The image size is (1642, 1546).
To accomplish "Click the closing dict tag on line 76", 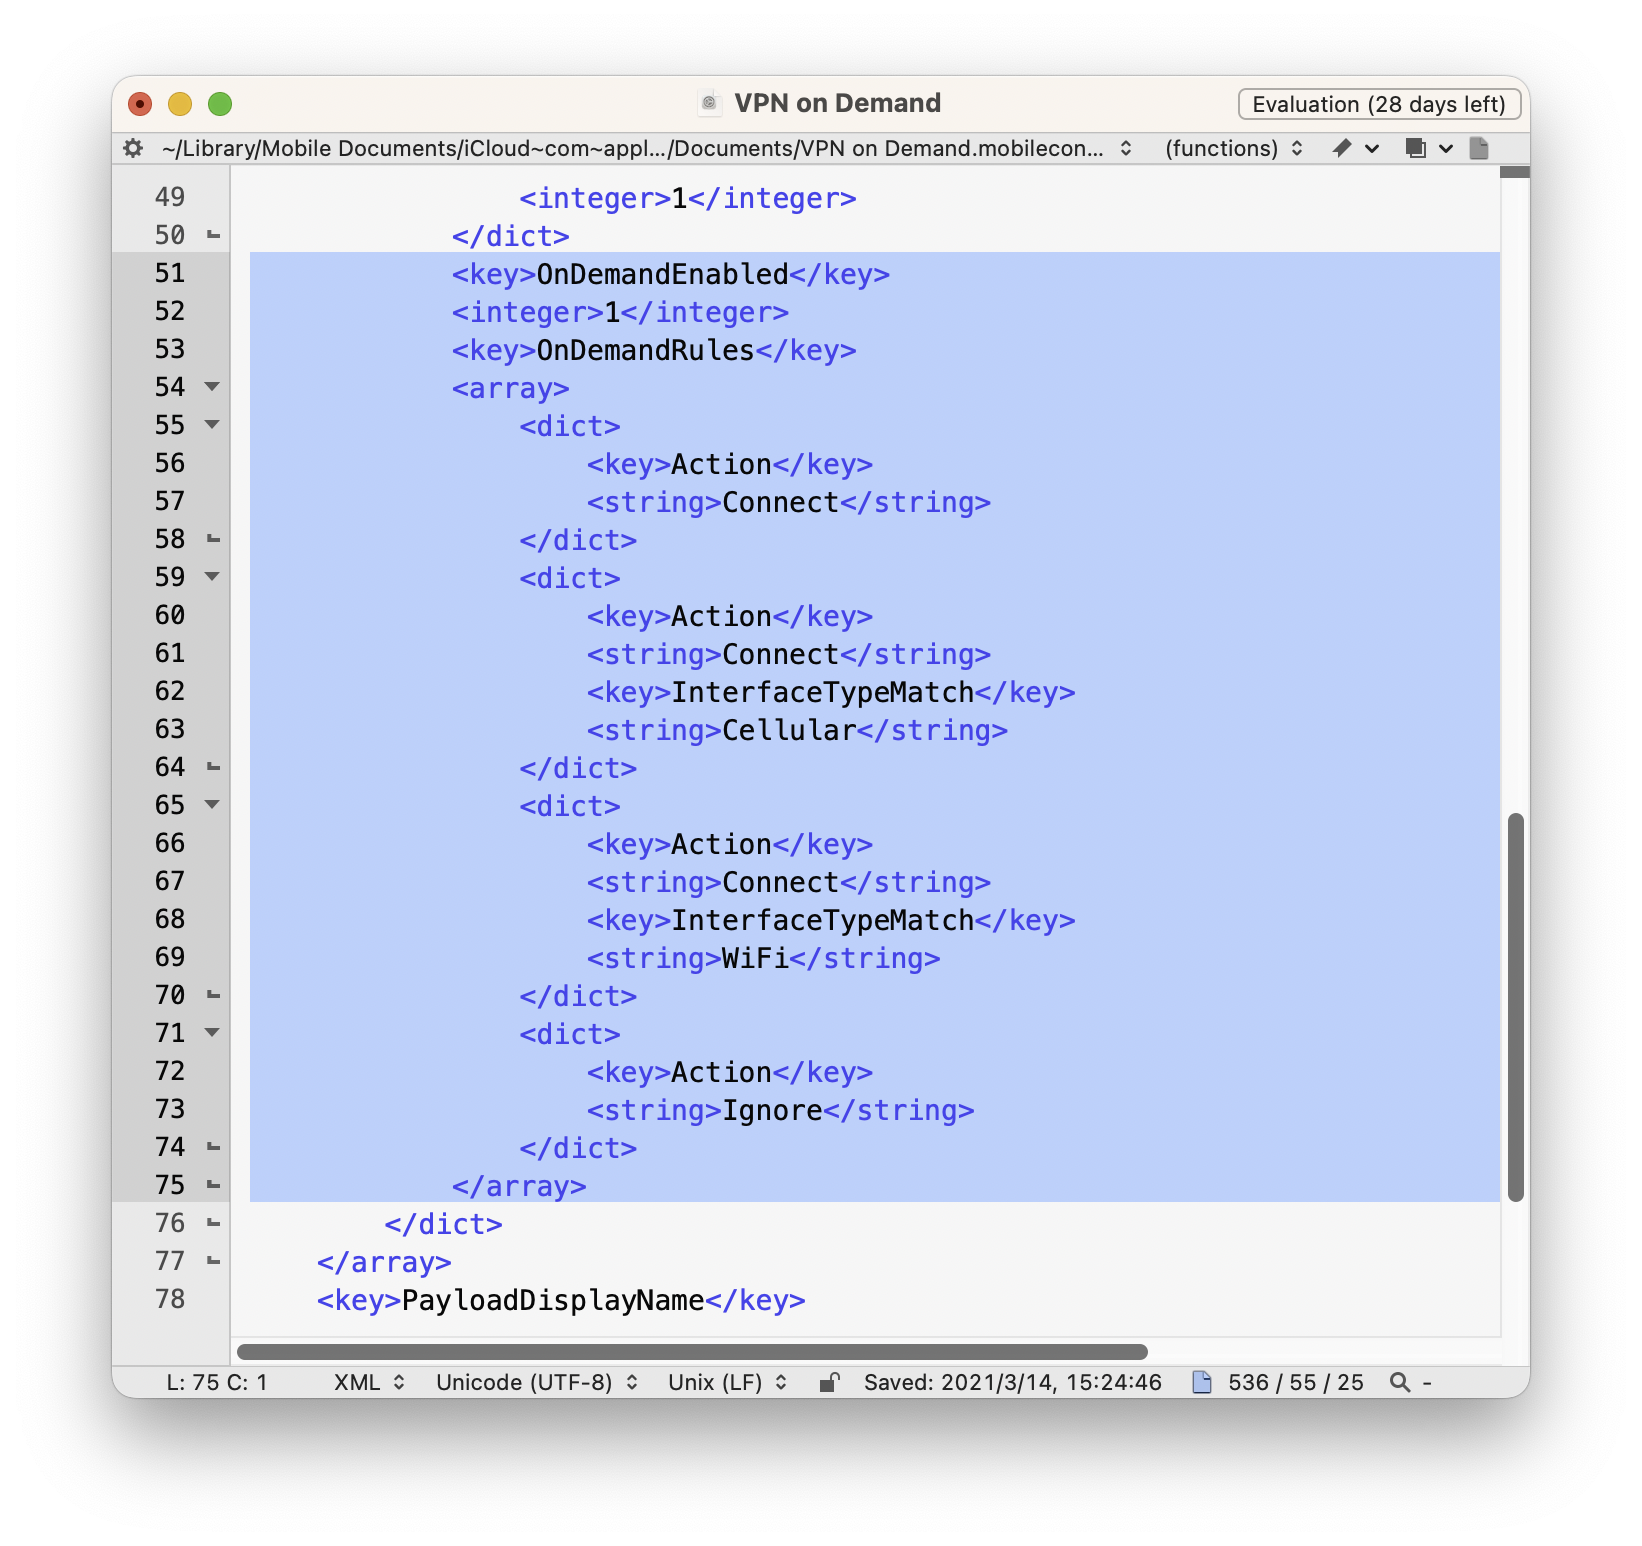I will point(443,1224).
